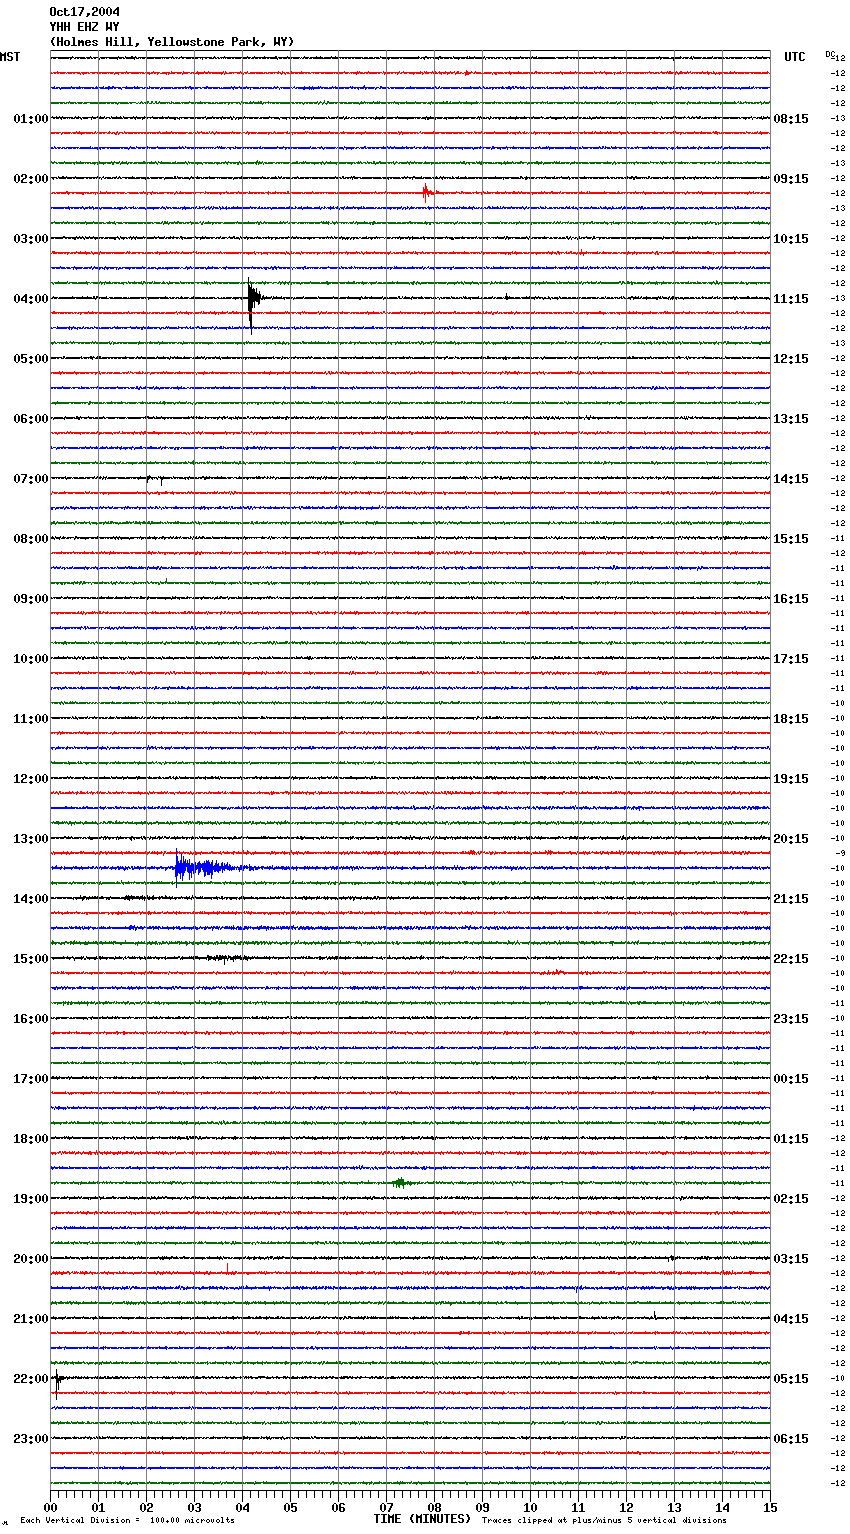Click the "04:15" UTC time label
Image resolution: width=850 pixels, height=1534 pixels.
point(791,1319)
